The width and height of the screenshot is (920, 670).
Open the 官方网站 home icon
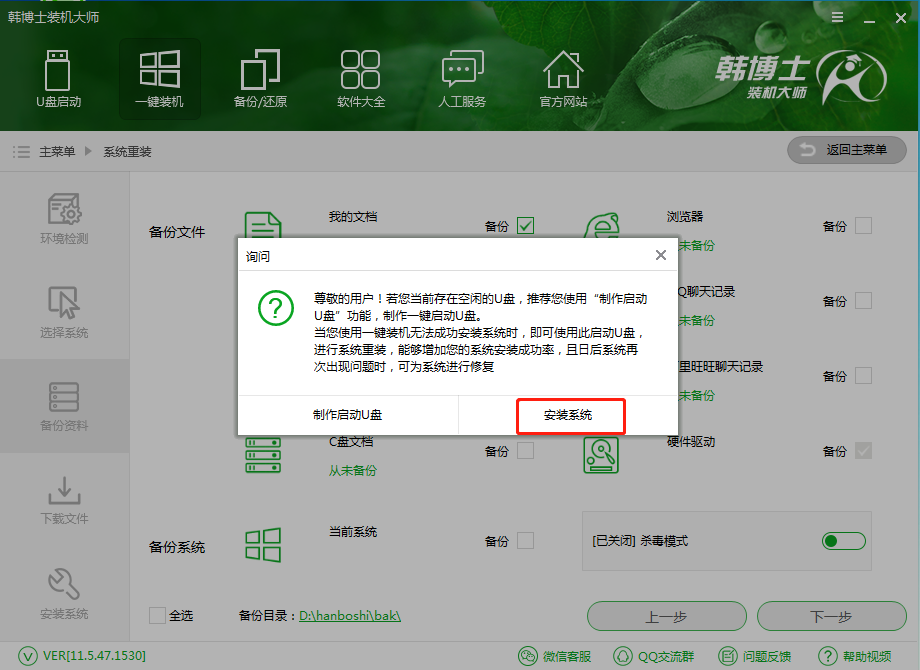562,78
